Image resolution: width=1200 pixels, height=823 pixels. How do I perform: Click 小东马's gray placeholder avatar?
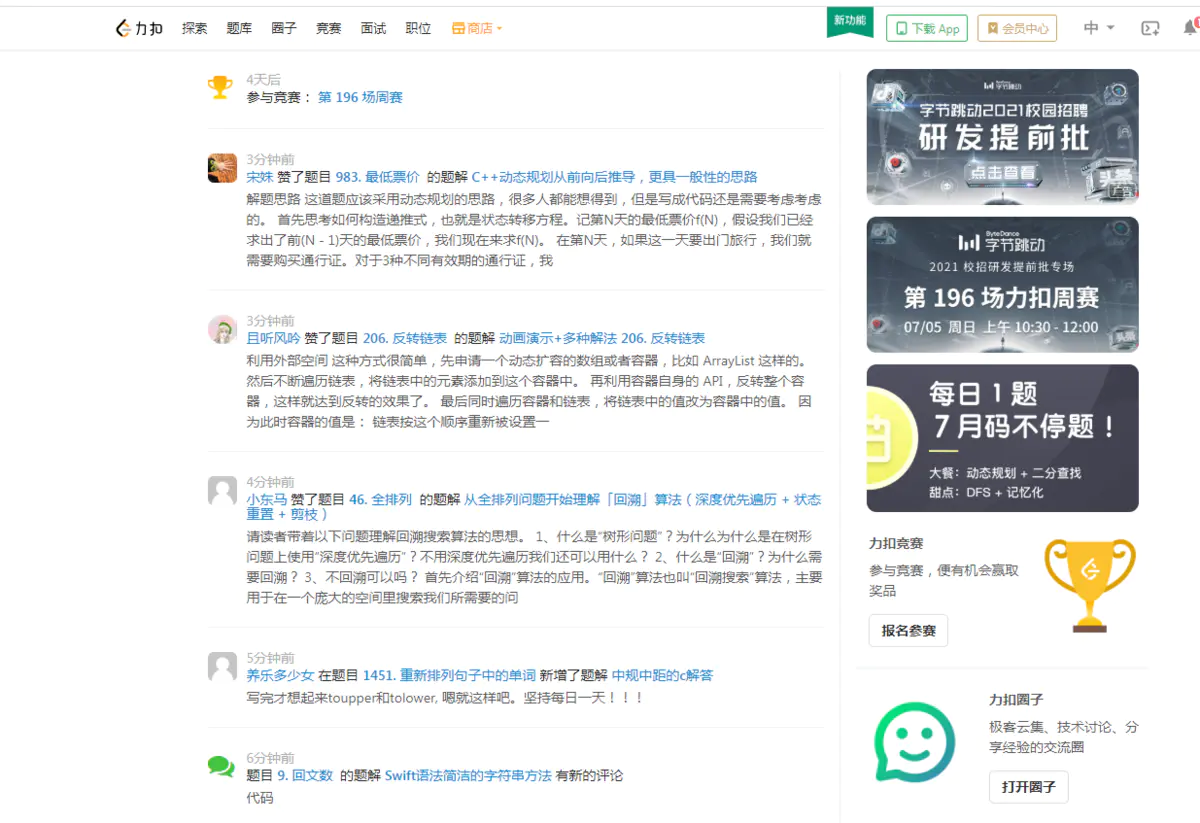tap(222, 490)
